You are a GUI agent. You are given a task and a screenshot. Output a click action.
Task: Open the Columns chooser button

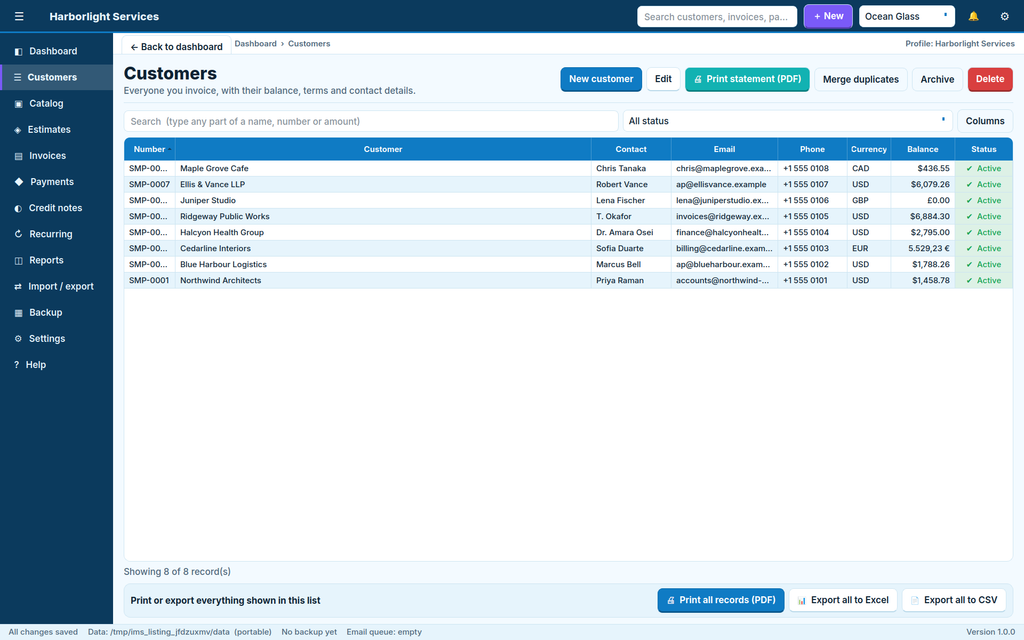coord(985,121)
